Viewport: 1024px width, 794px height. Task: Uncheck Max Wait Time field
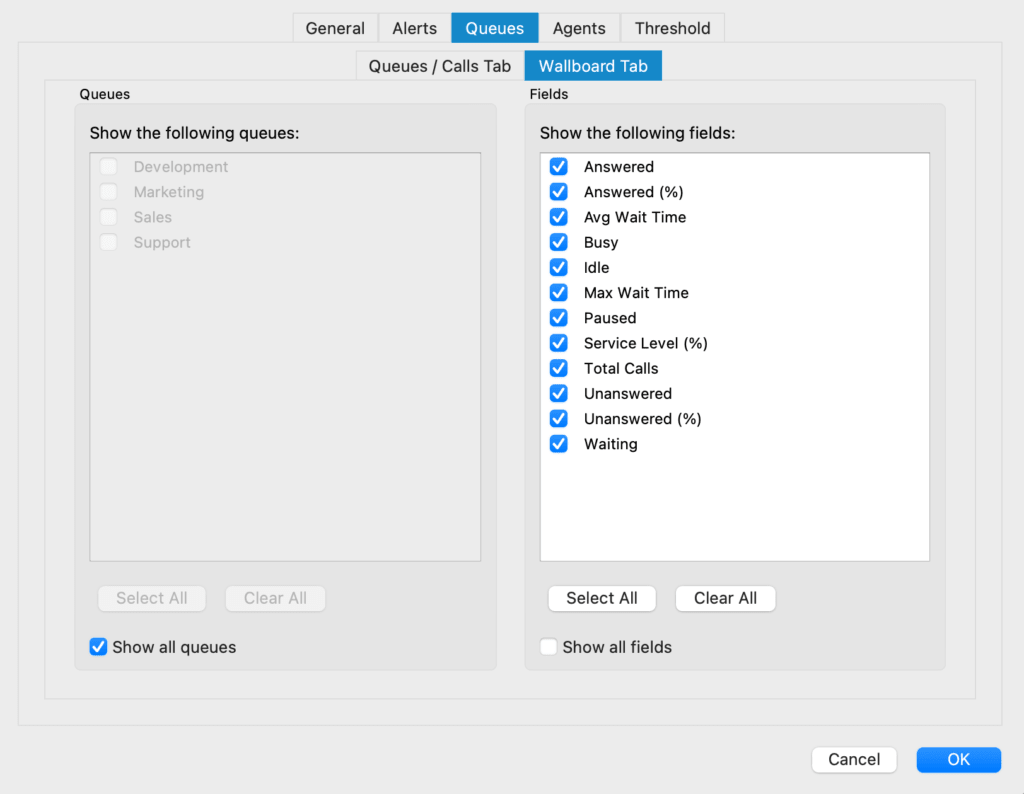558,293
